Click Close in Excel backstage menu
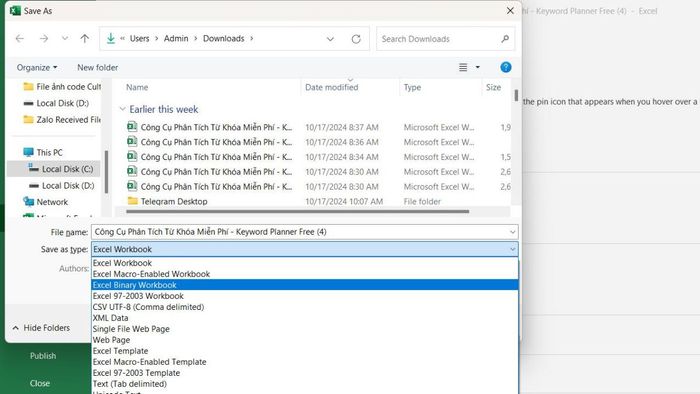 pos(40,383)
